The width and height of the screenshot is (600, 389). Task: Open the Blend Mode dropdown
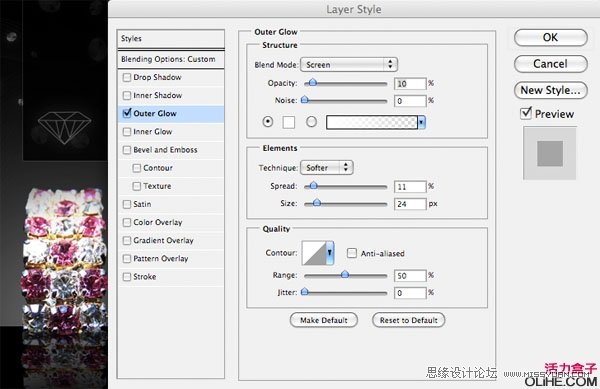[349, 65]
